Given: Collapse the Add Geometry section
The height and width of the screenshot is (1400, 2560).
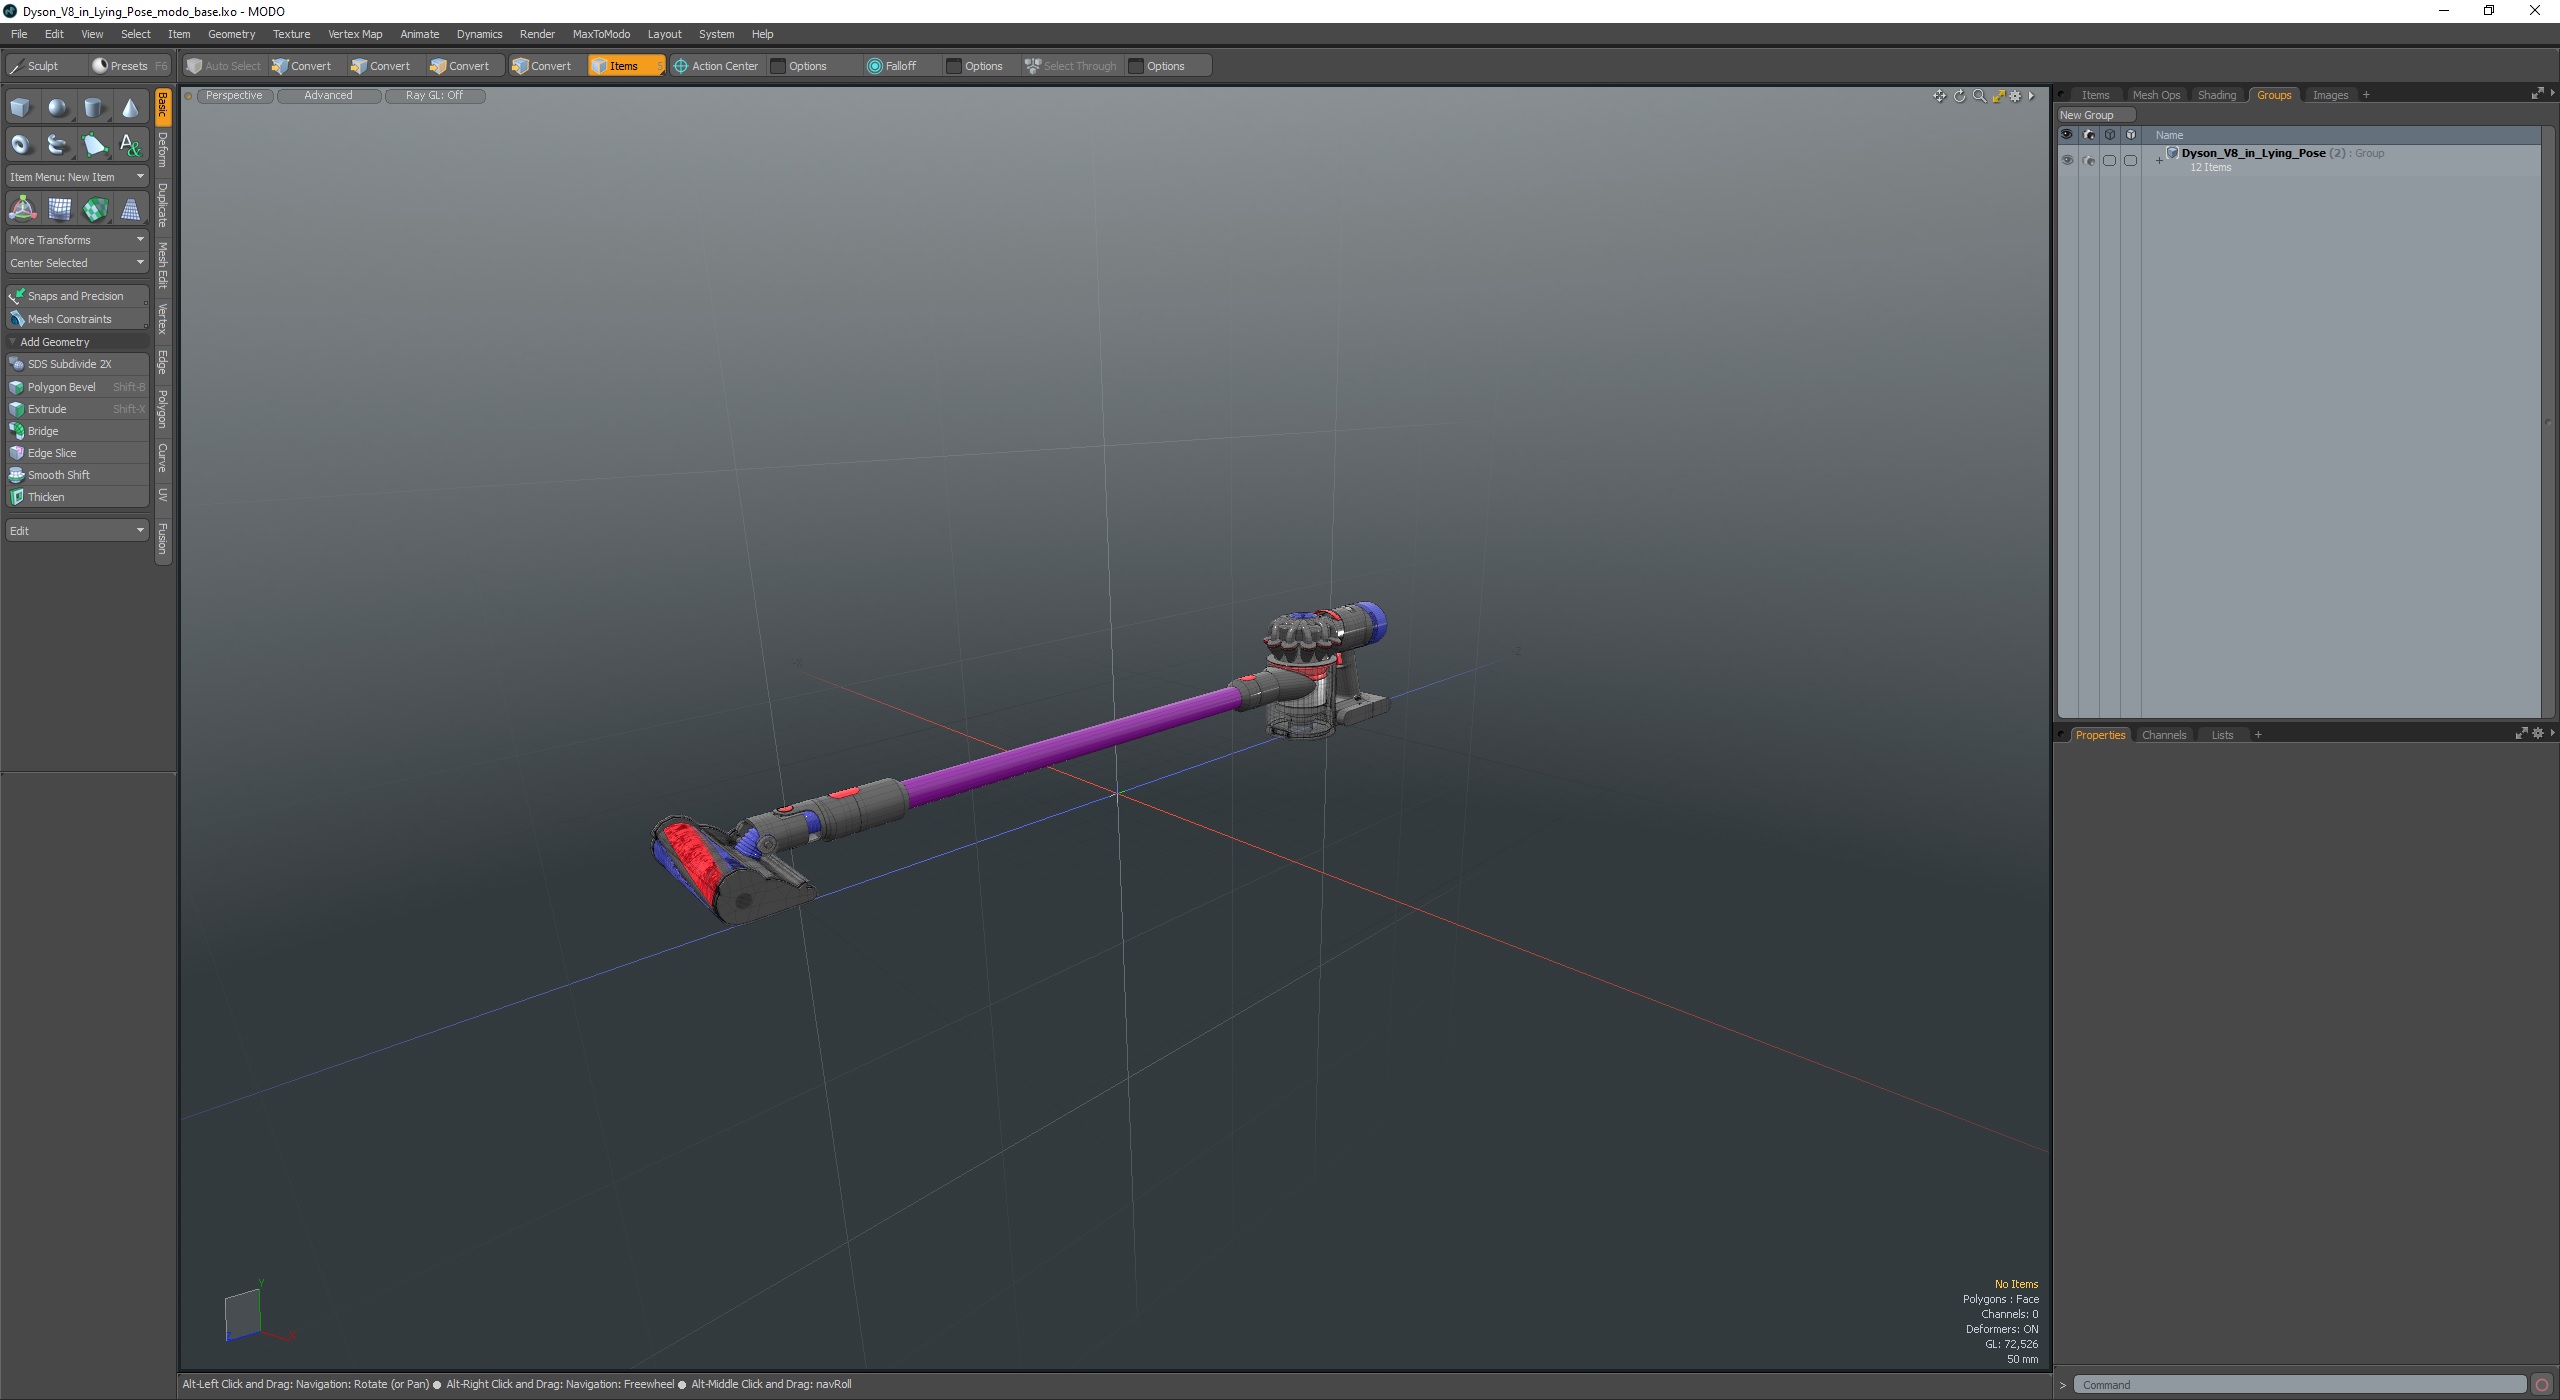Looking at the screenshot, I should pyautogui.click(x=77, y=342).
